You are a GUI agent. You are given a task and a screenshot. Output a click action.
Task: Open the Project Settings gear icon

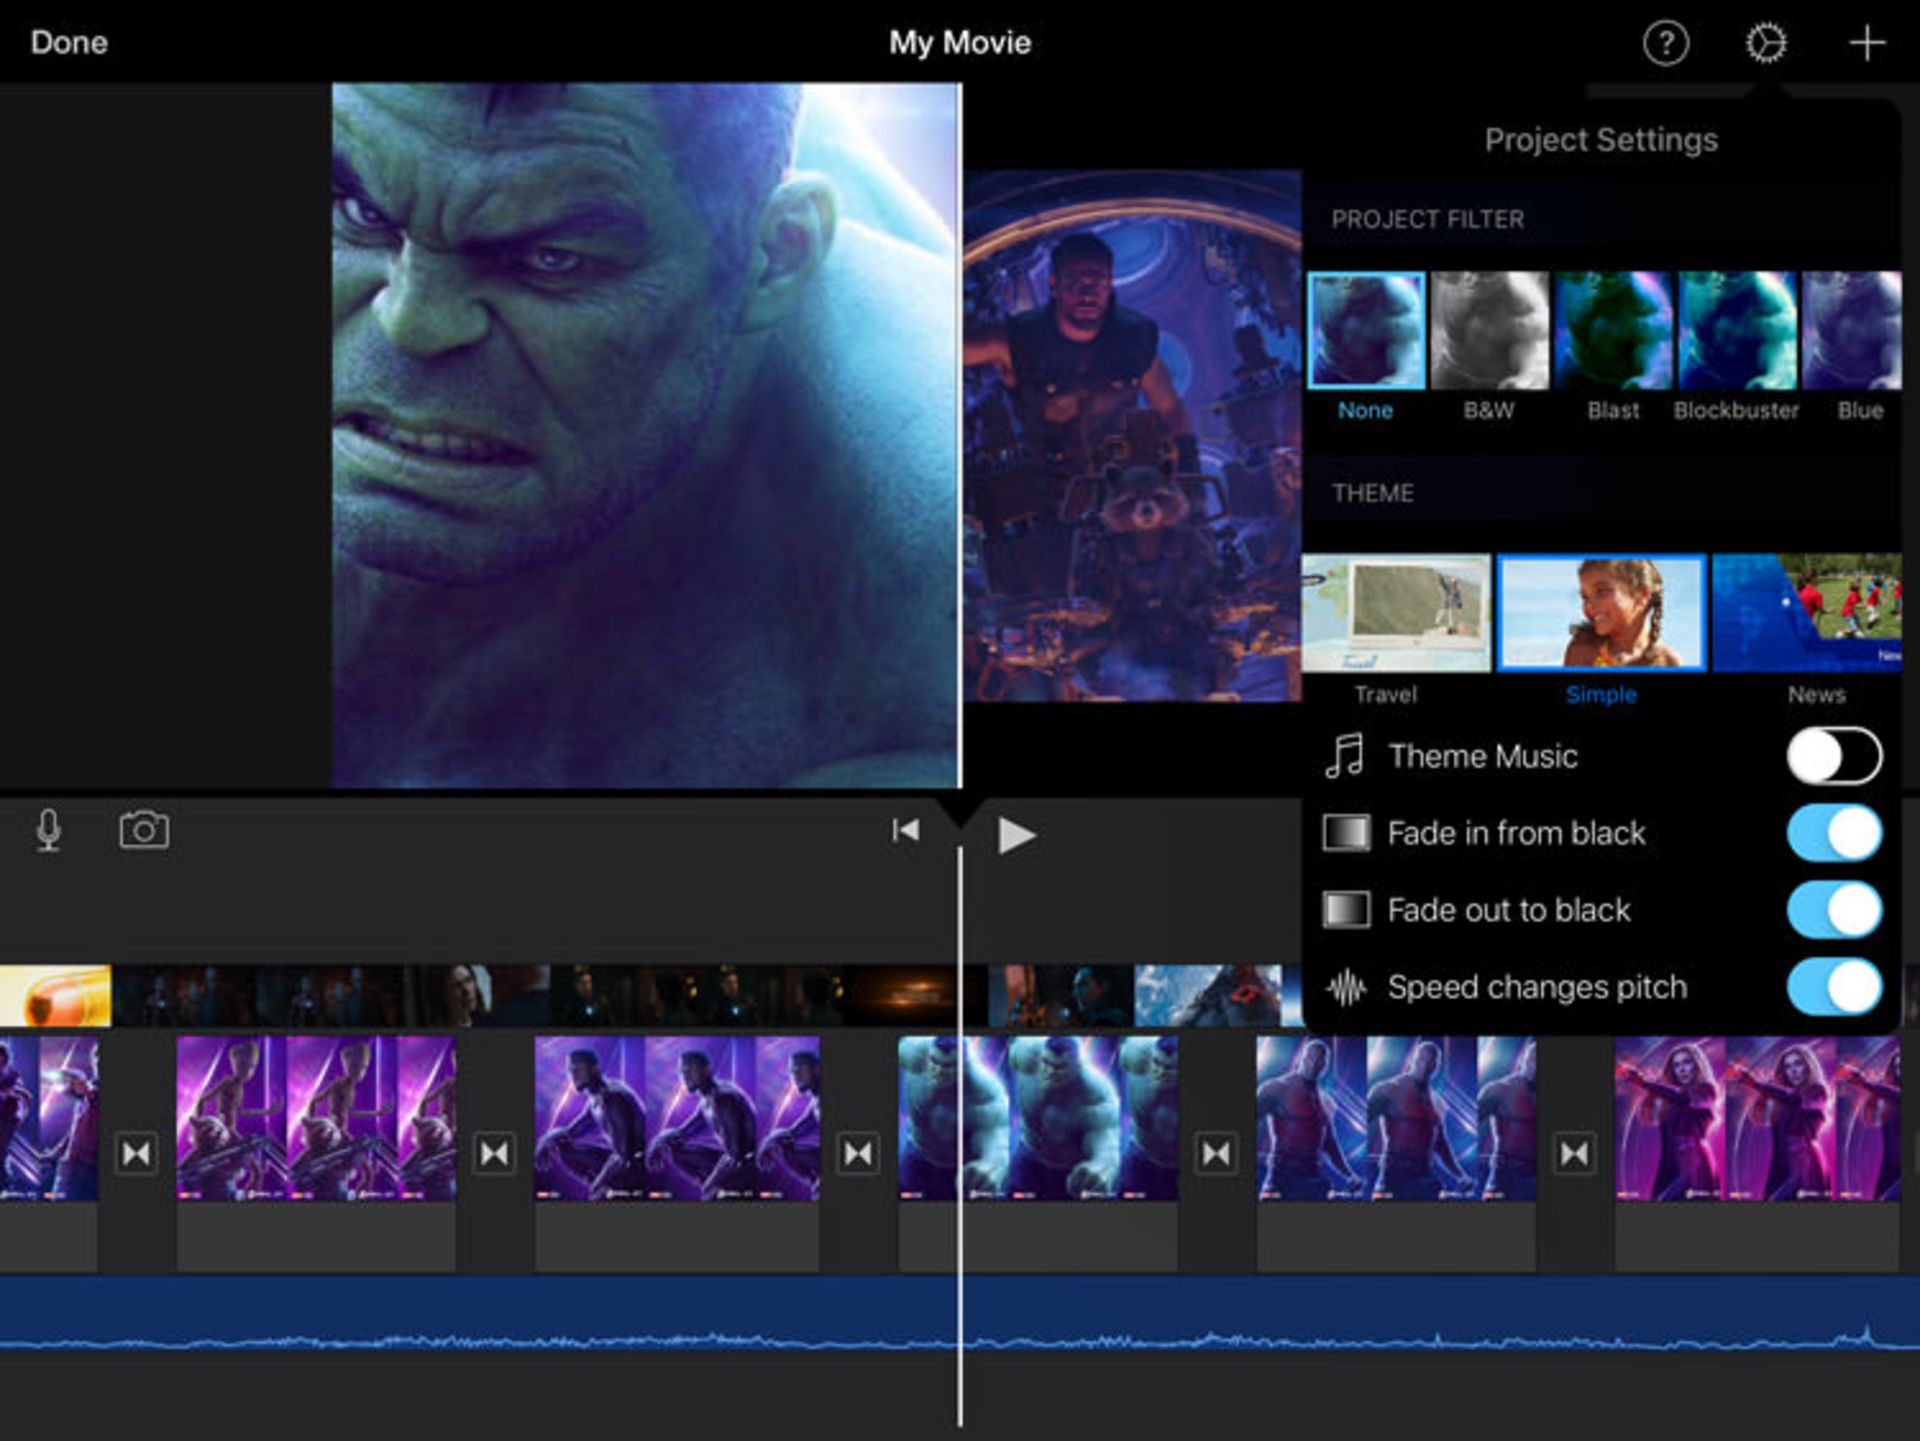coord(1765,43)
